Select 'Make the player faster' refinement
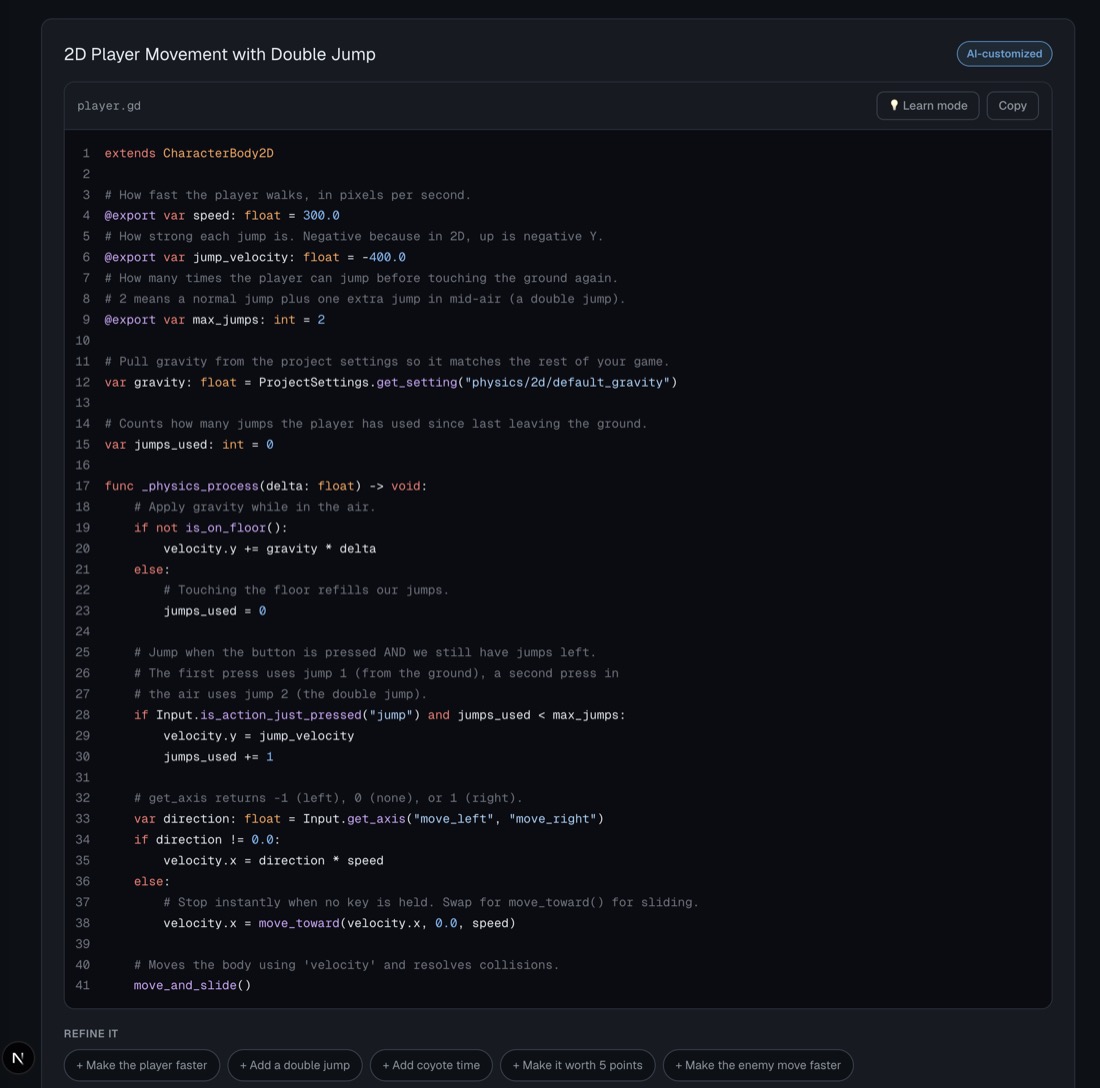This screenshot has height=1088, width=1100. (142, 1065)
